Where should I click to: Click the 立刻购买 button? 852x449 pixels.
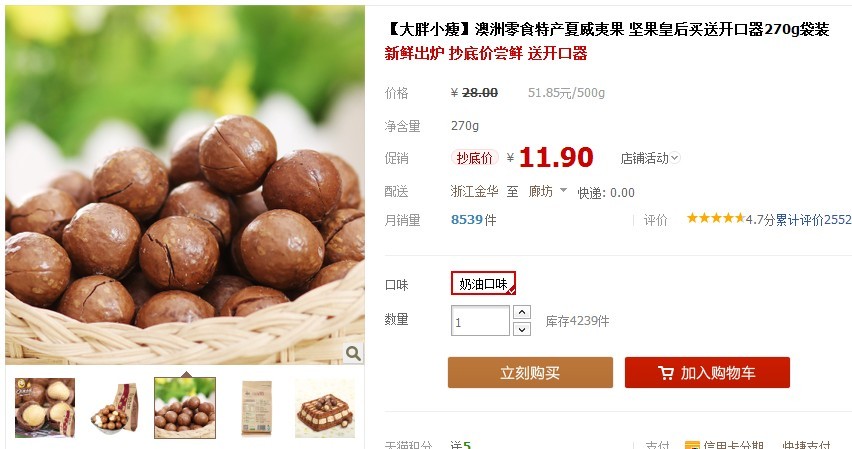pyautogui.click(x=530, y=372)
